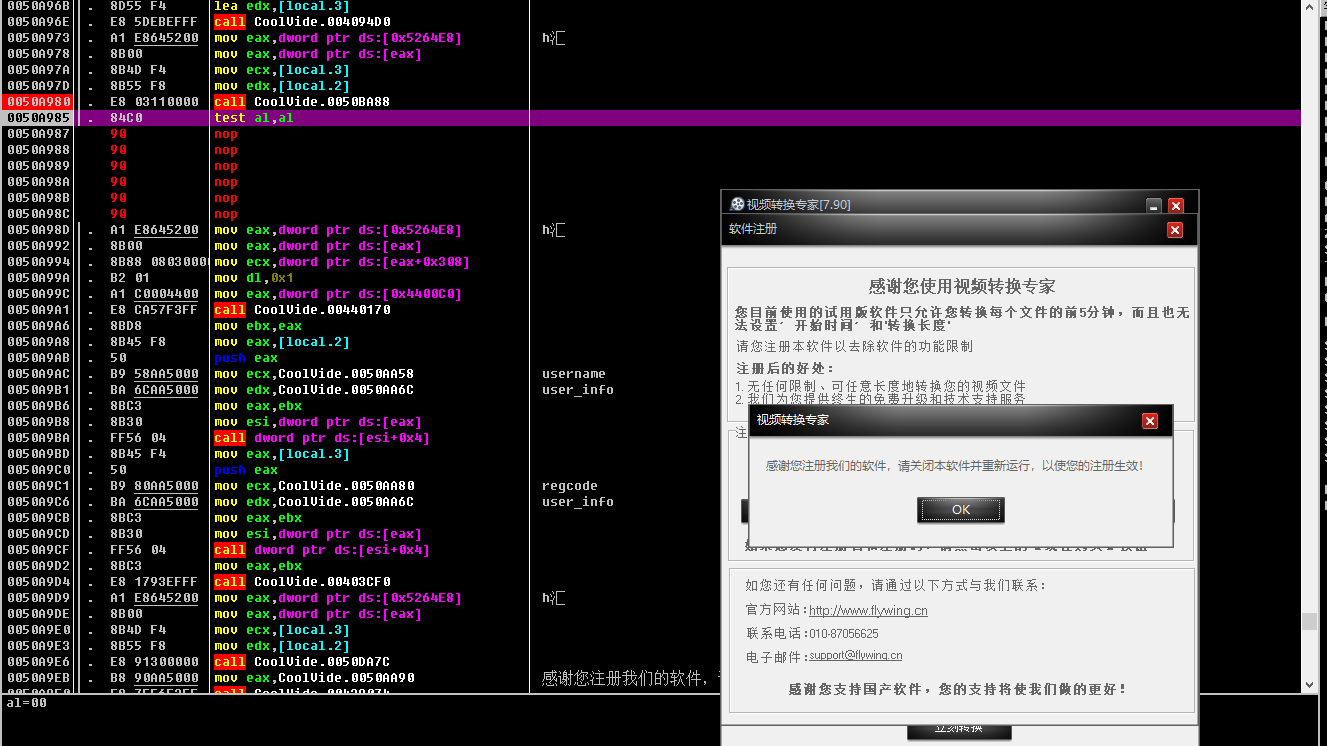Select the red breakpoint address 0050A980
The image size is (1327, 746).
(x=38, y=102)
